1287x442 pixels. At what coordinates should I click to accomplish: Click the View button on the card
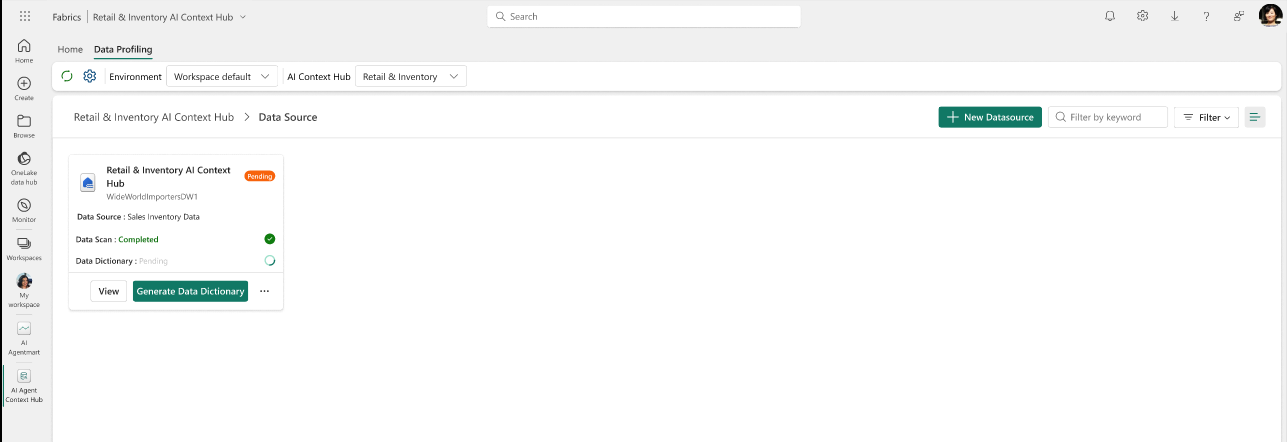109,291
